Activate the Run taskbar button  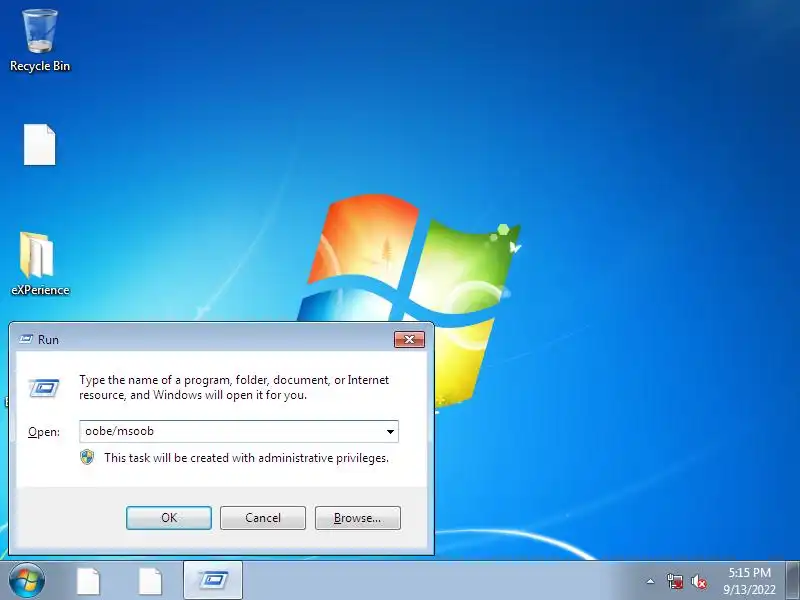(x=213, y=580)
